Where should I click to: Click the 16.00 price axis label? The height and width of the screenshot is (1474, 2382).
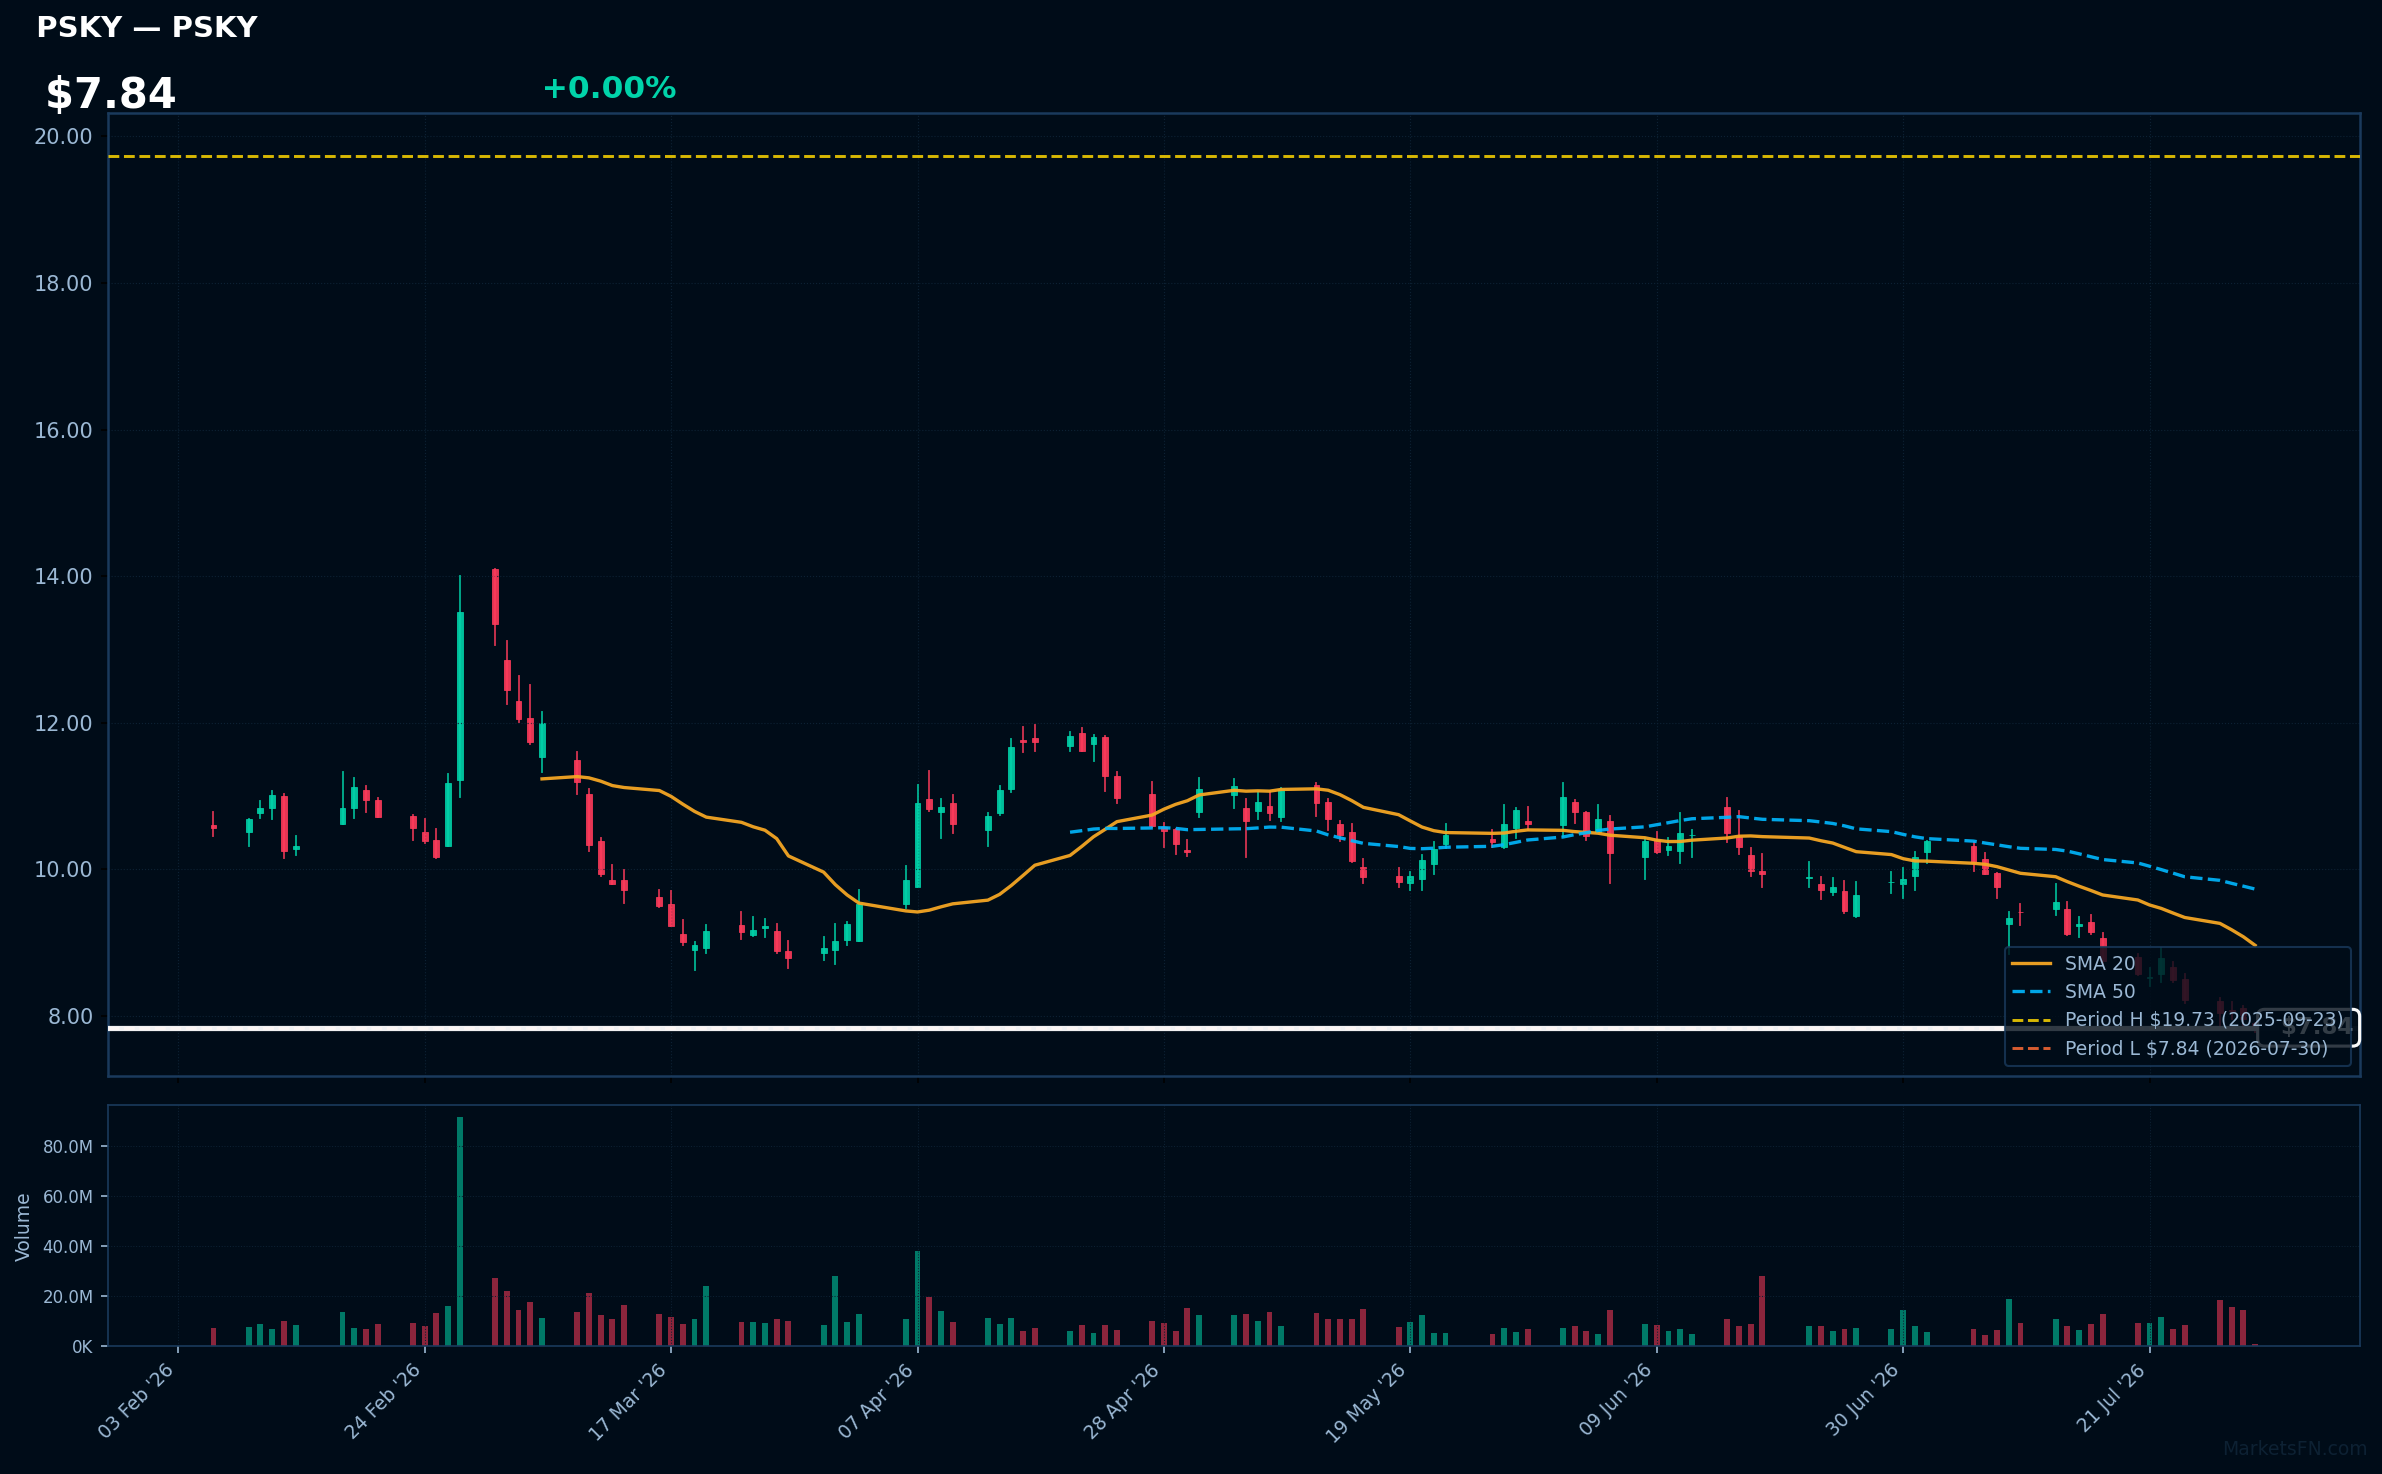63,431
